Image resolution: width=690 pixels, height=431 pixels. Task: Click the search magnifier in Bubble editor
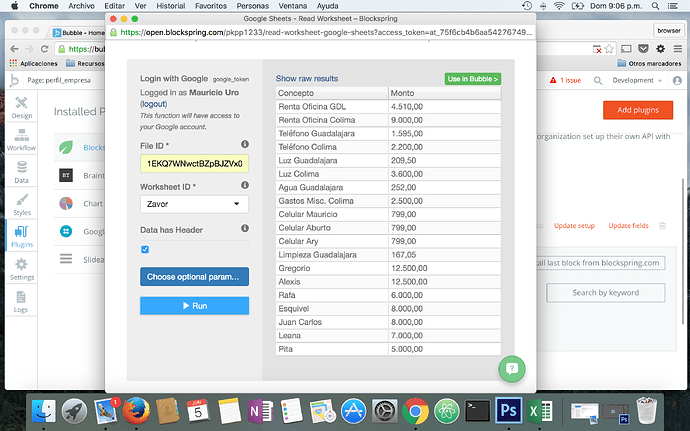(598, 81)
